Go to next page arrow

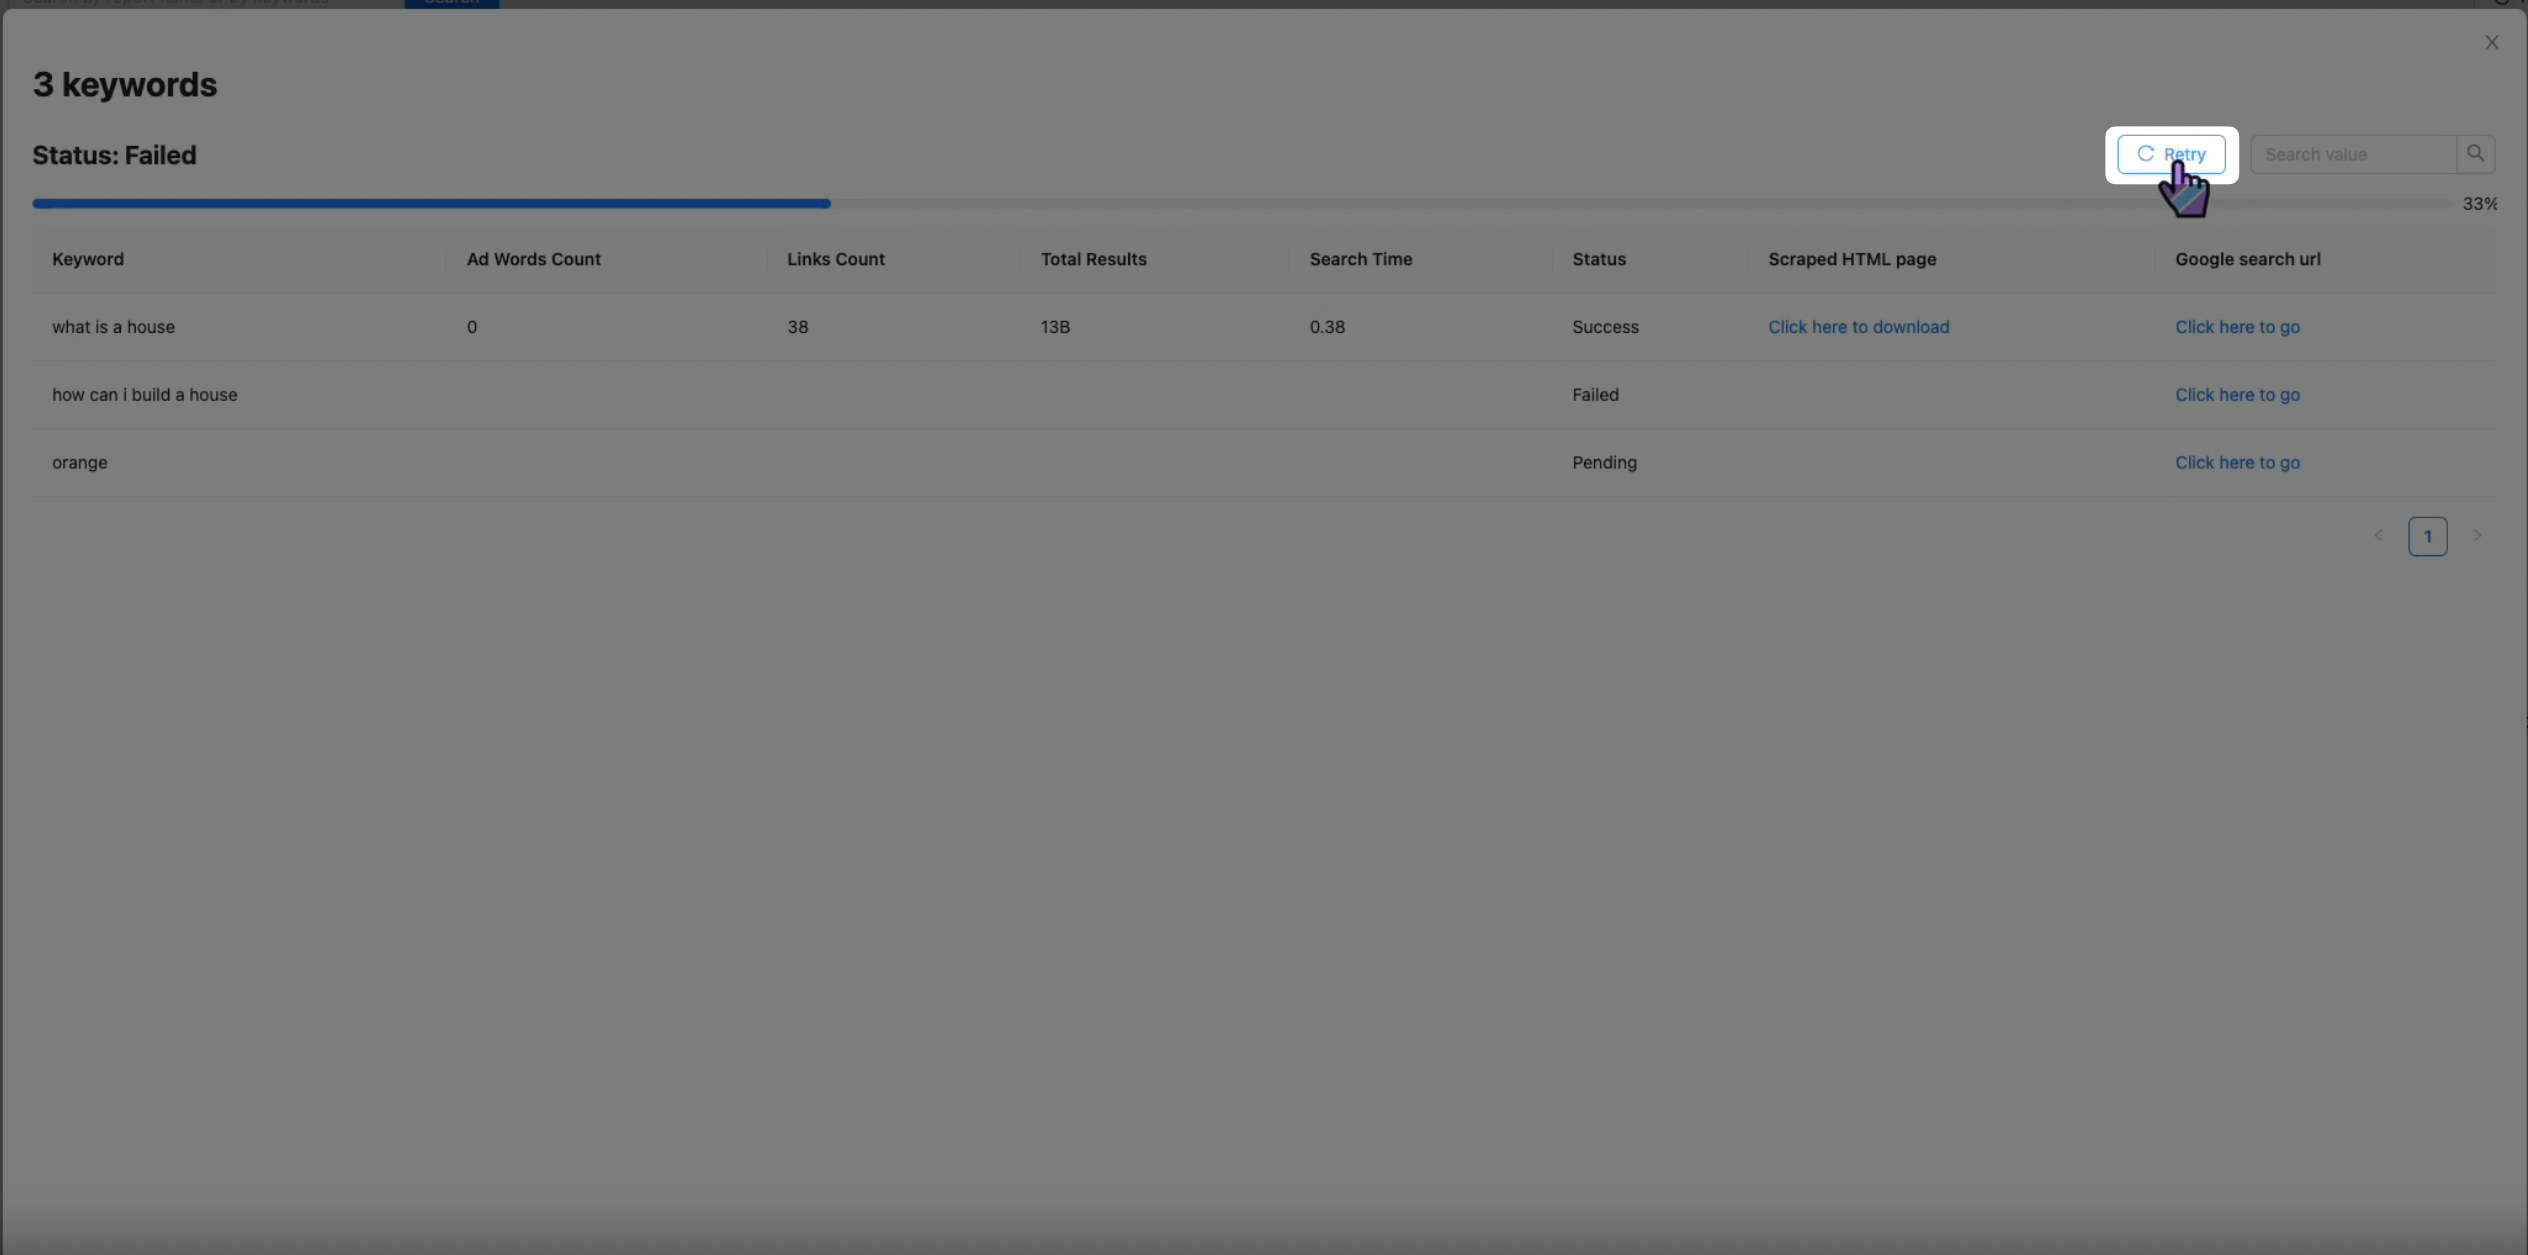(2476, 536)
